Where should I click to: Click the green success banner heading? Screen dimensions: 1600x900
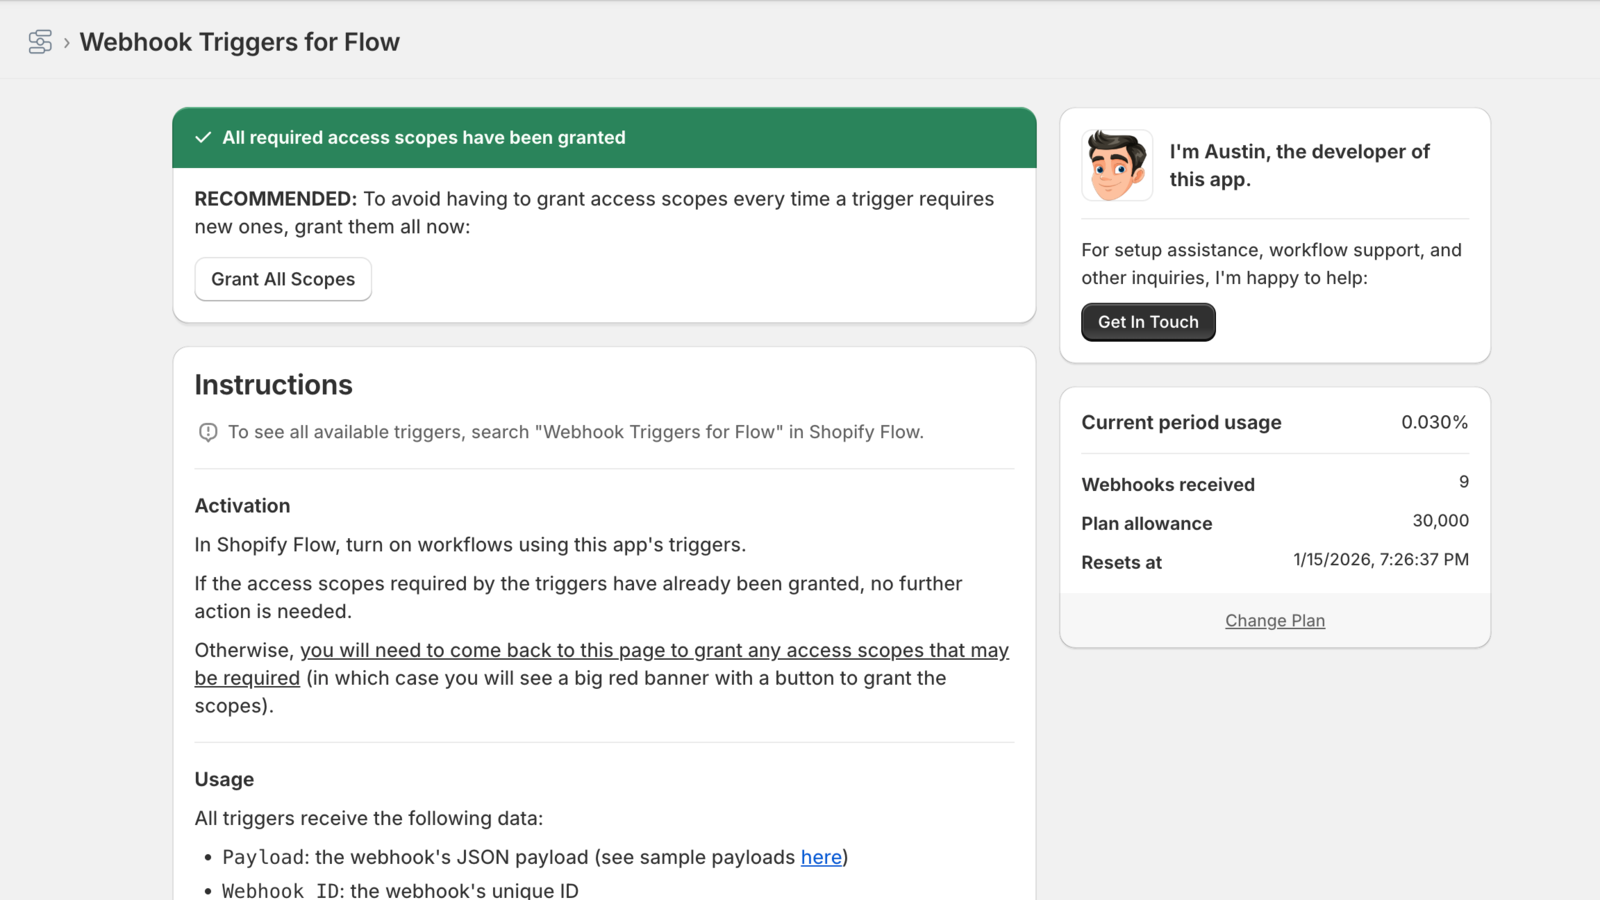[x=424, y=137]
